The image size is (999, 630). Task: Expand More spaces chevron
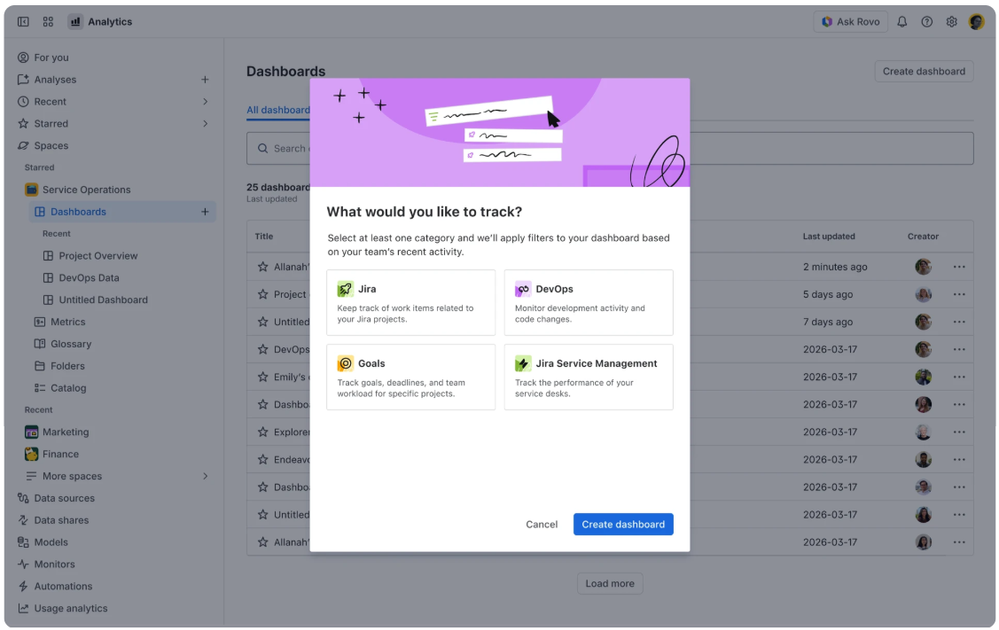tap(205, 476)
